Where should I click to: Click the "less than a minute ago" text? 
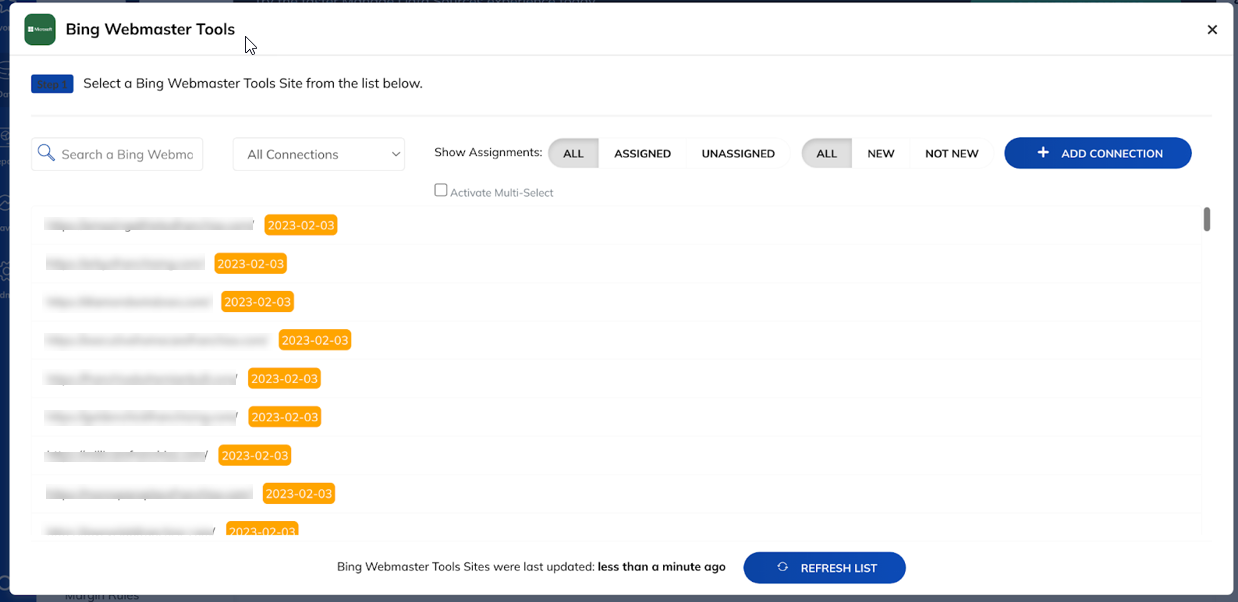pyautogui.click(x=662, y=567)
